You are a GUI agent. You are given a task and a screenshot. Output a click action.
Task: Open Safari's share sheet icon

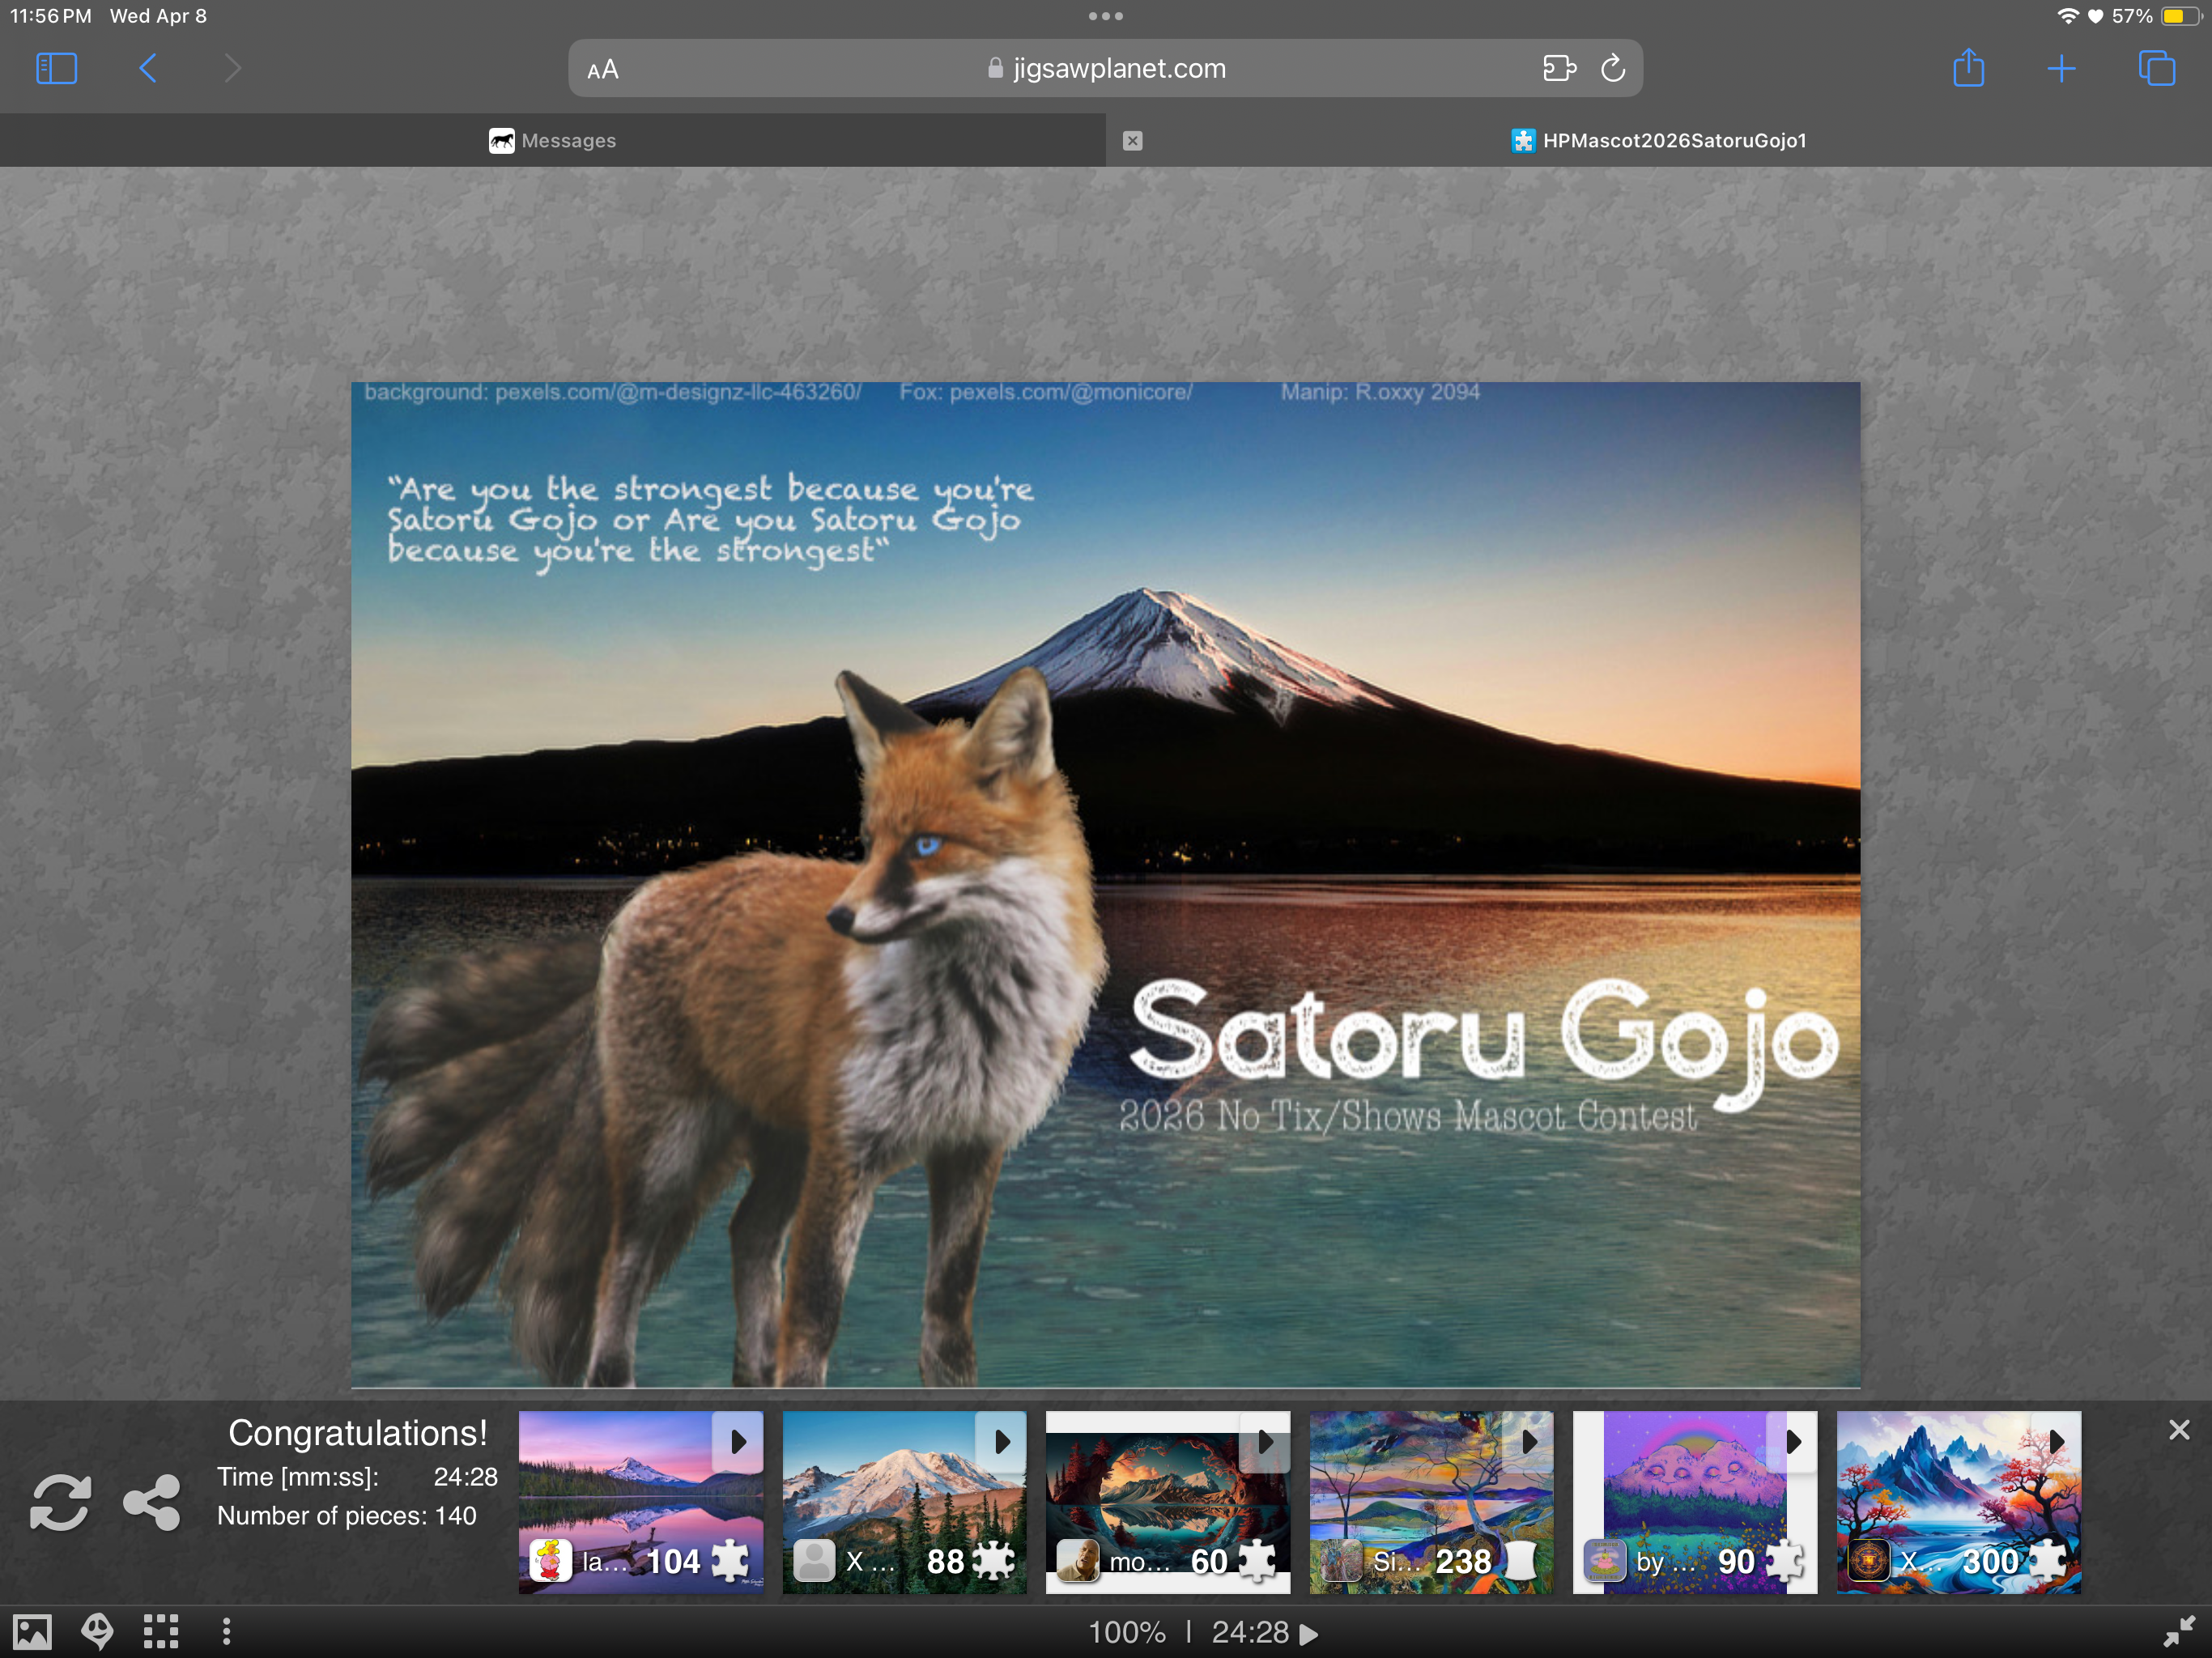point(1968,69)
